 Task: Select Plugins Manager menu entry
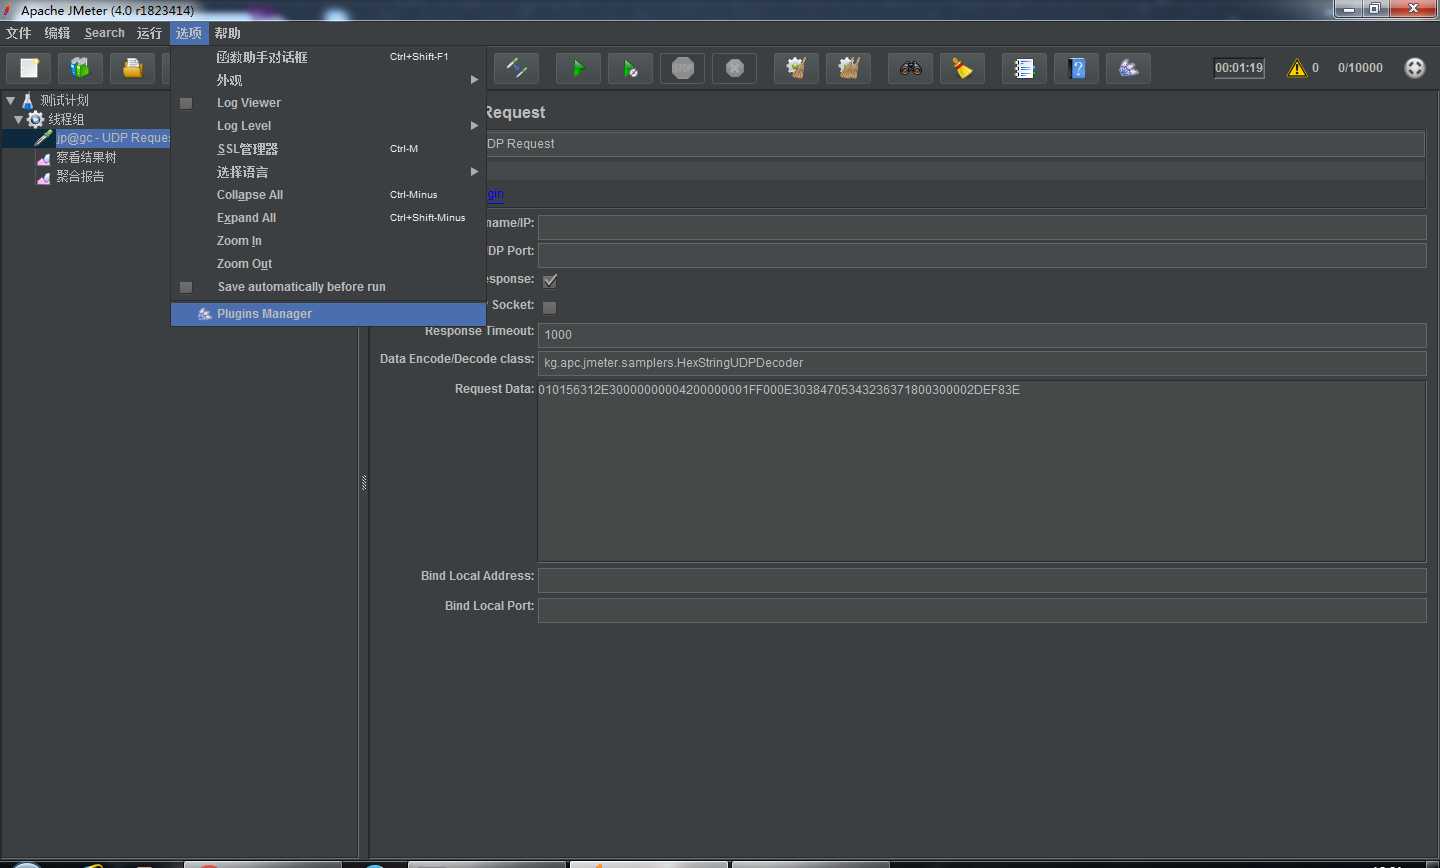click(x=329, y=314)
